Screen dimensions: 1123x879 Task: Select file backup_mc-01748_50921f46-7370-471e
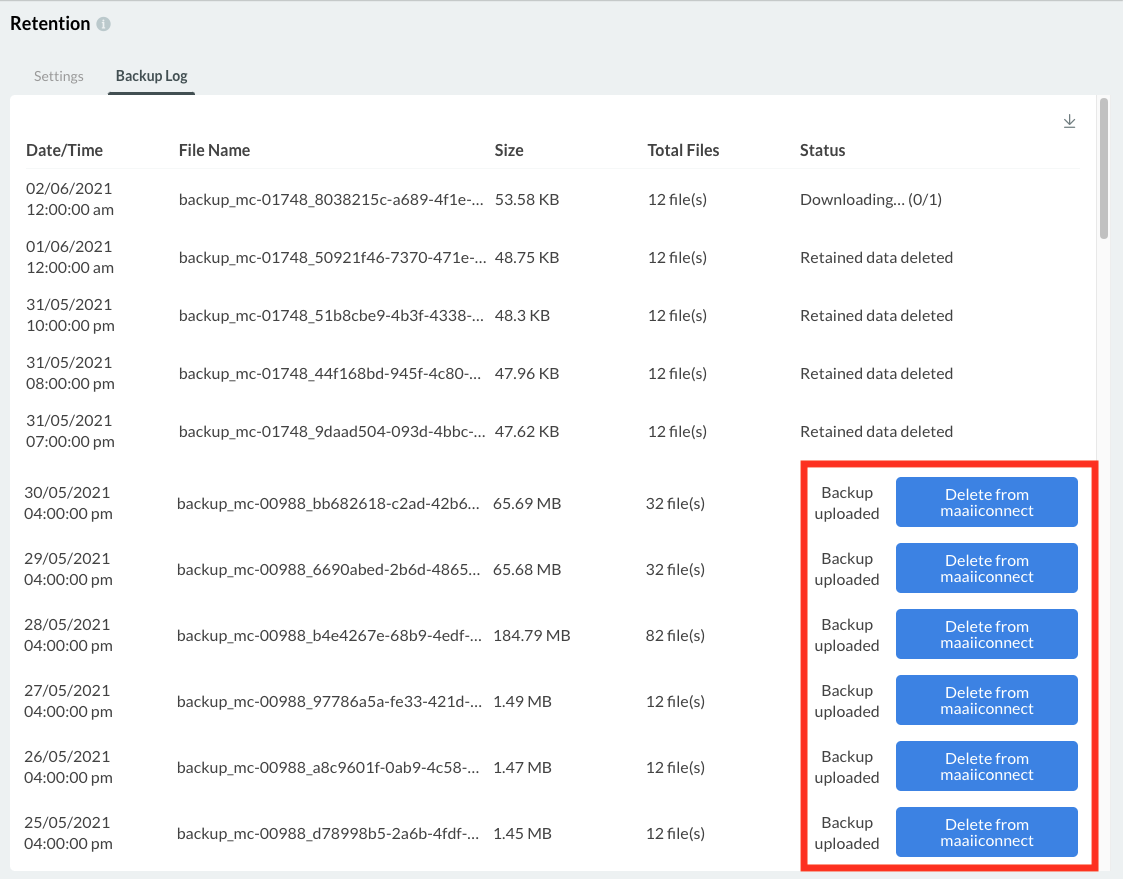point(332,258)
